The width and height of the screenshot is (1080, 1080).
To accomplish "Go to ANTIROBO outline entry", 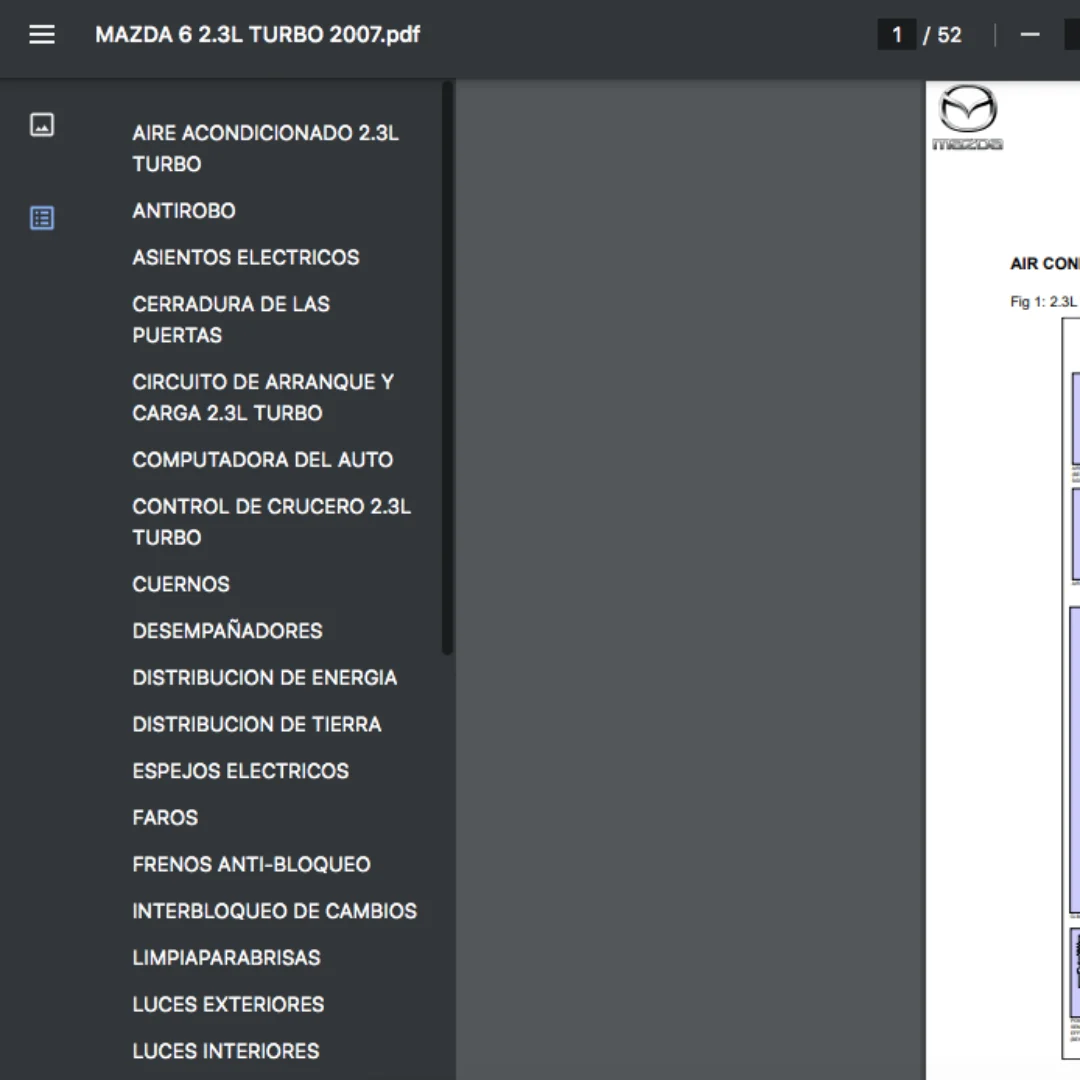I will pos(184,211).
